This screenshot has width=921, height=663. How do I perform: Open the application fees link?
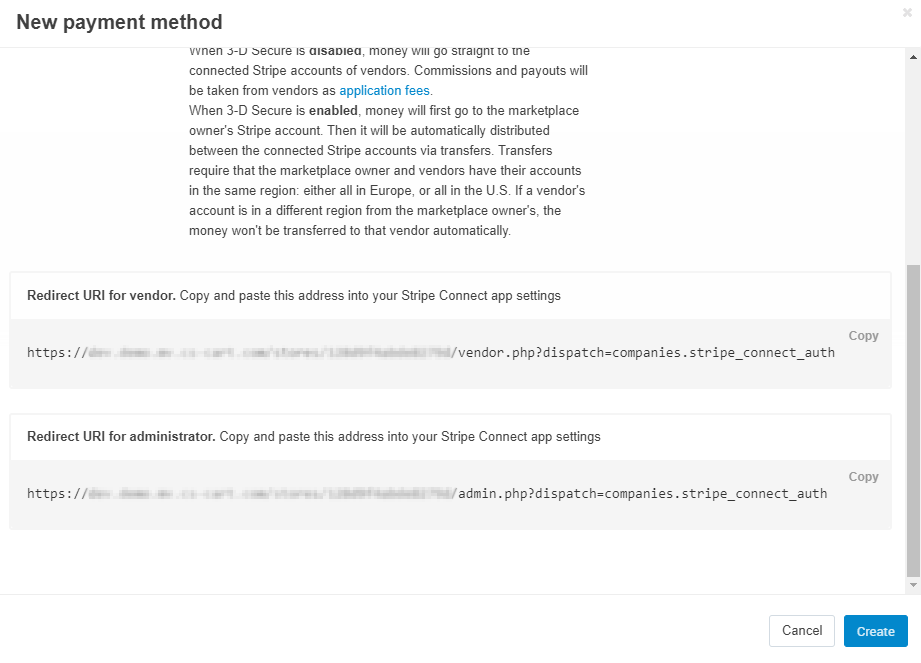[385, 90]
